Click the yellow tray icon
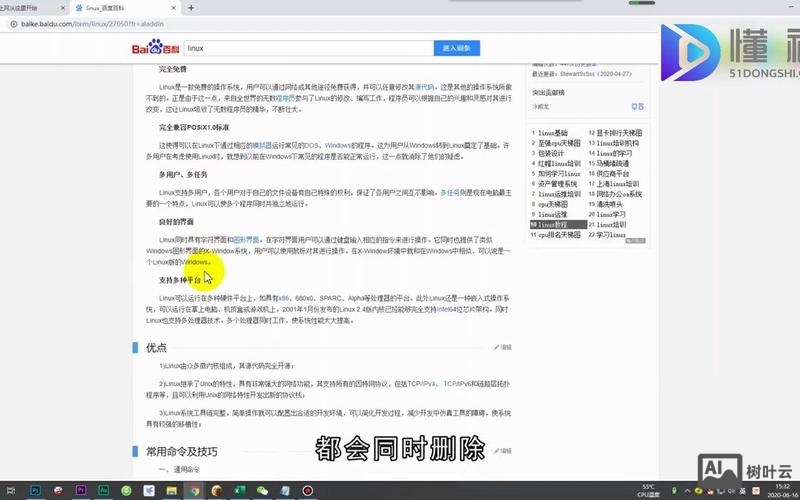 pyautogui.click(x=698, y=491)
